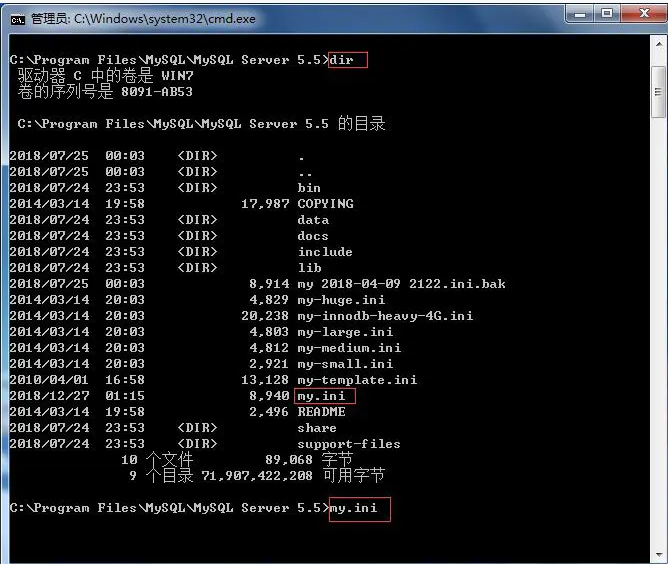Click 'my 2018-04-09 2122.ini.bak' file name

[x=401, y=284]
